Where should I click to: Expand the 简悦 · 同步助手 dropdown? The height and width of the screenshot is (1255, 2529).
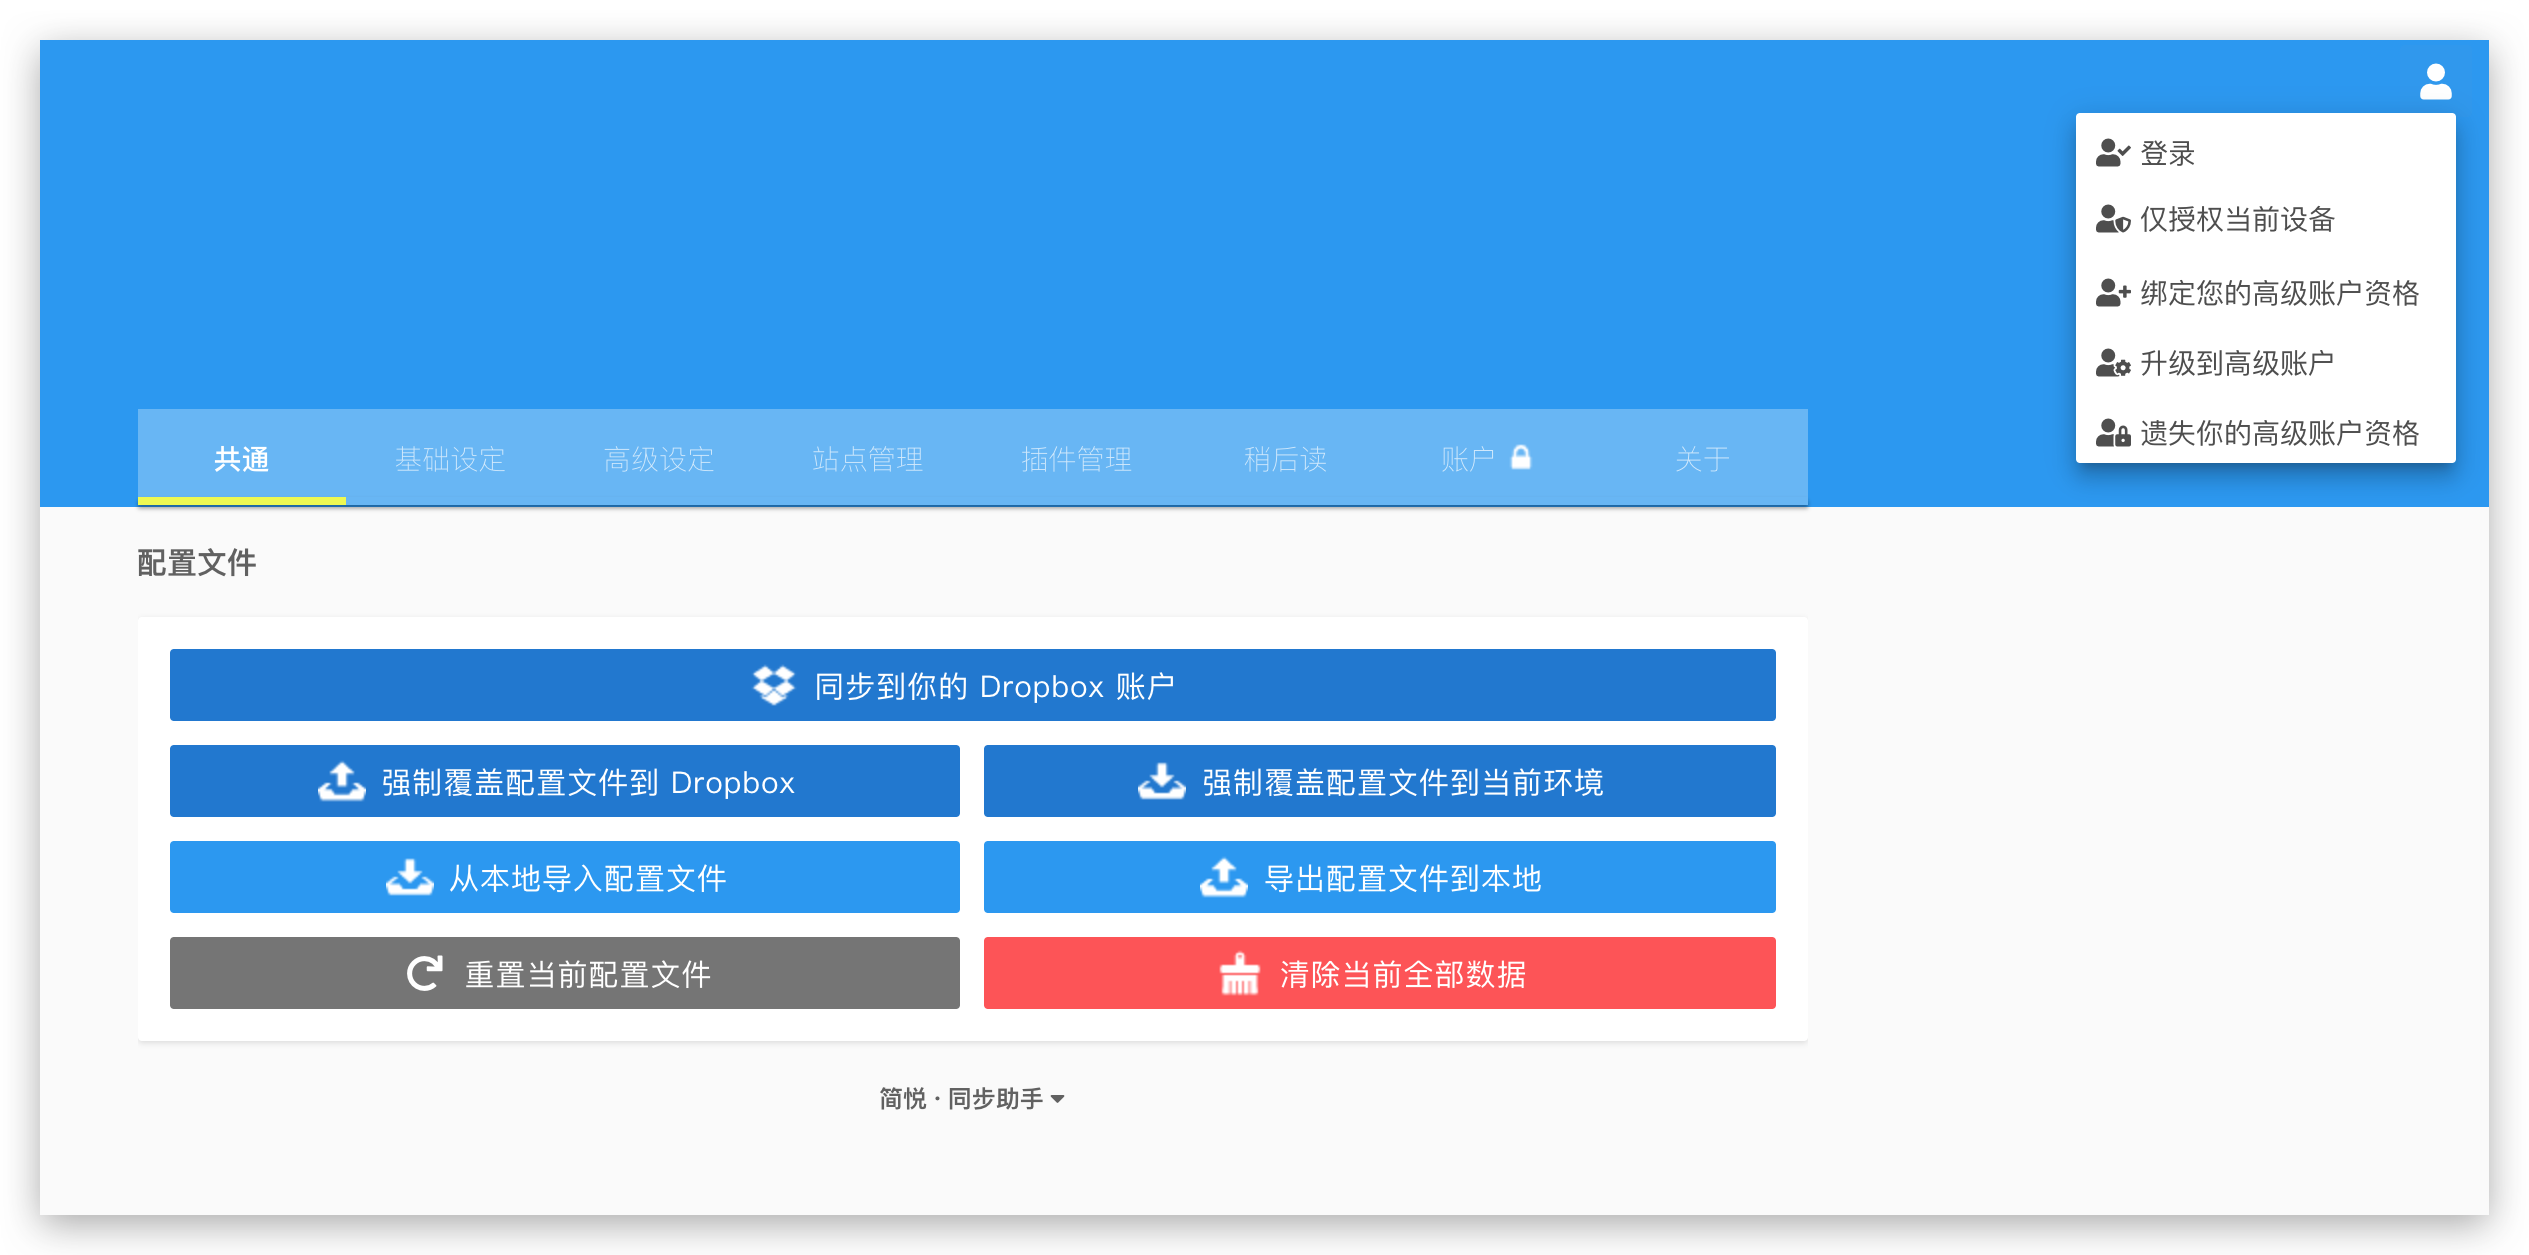(972, 1098)
